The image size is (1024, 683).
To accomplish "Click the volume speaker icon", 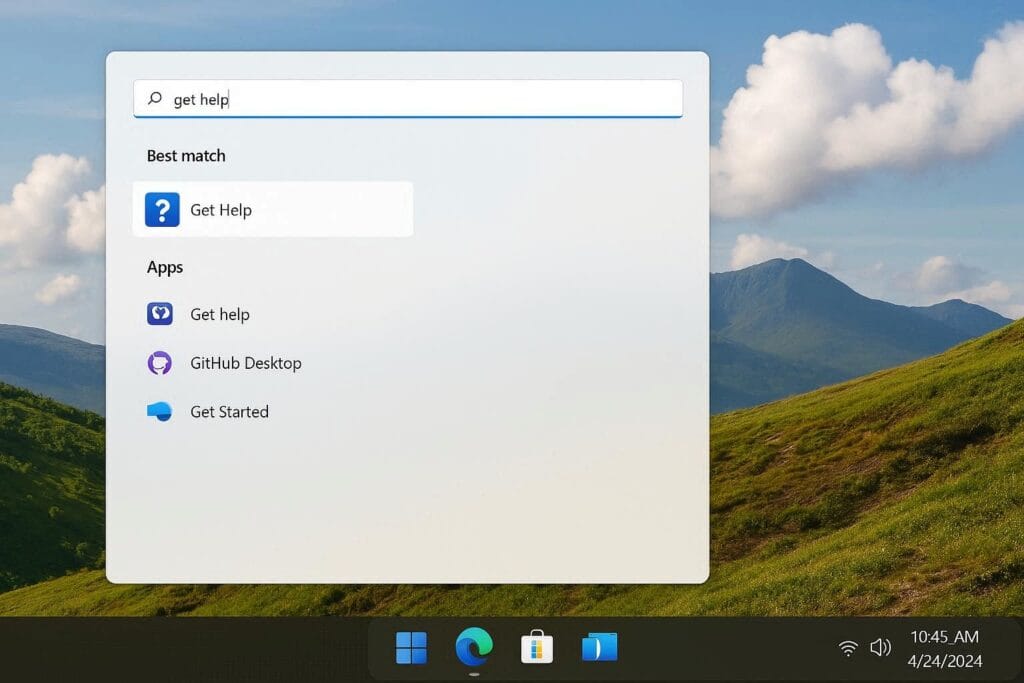I will (x=880, y=648).
